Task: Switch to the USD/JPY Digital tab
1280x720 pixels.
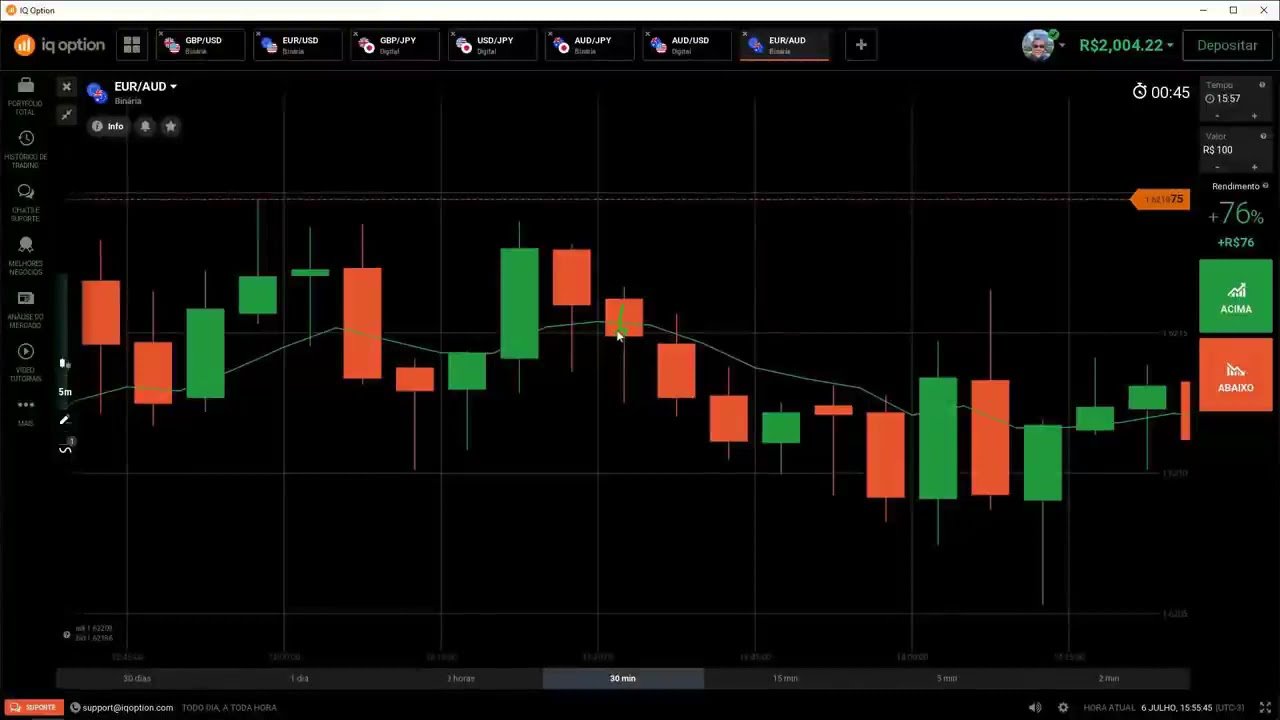Action: tap(492, 45)
